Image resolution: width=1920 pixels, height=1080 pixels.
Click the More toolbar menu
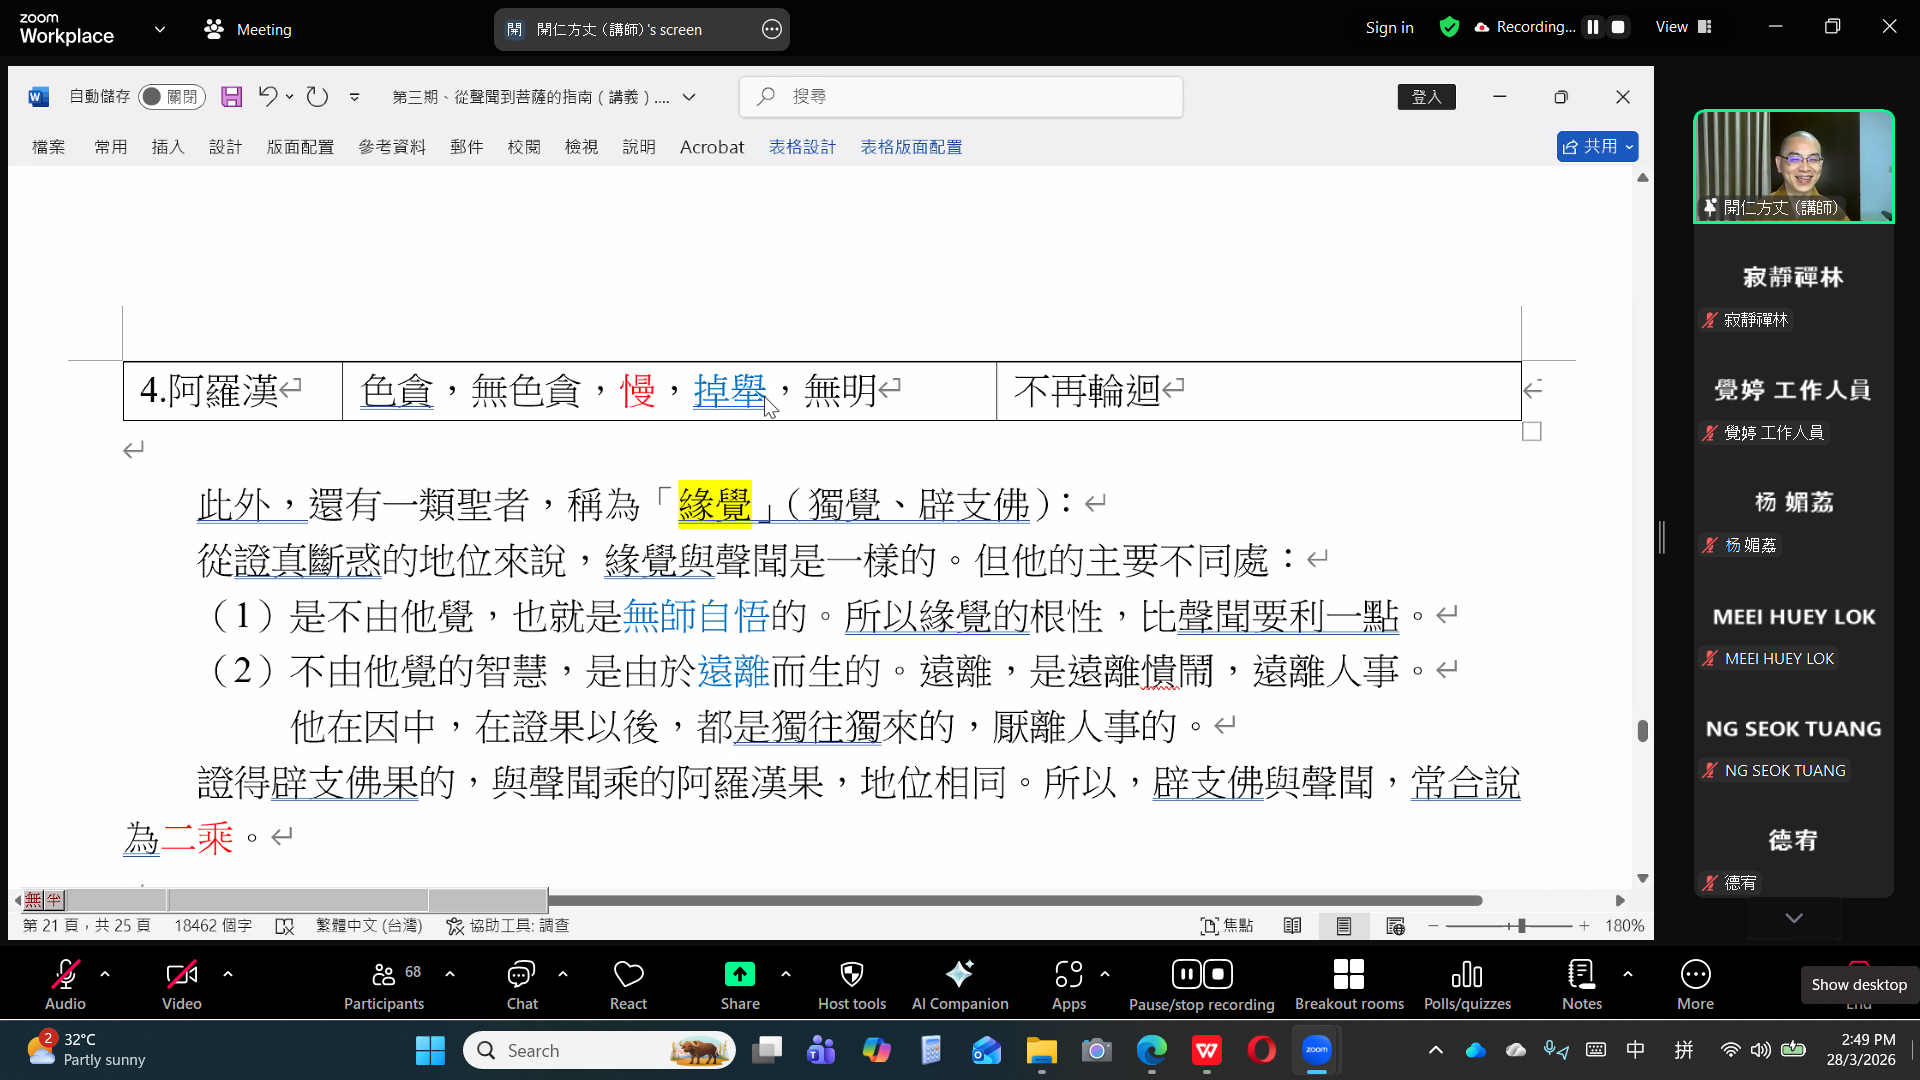click(x=1695, y=974)
